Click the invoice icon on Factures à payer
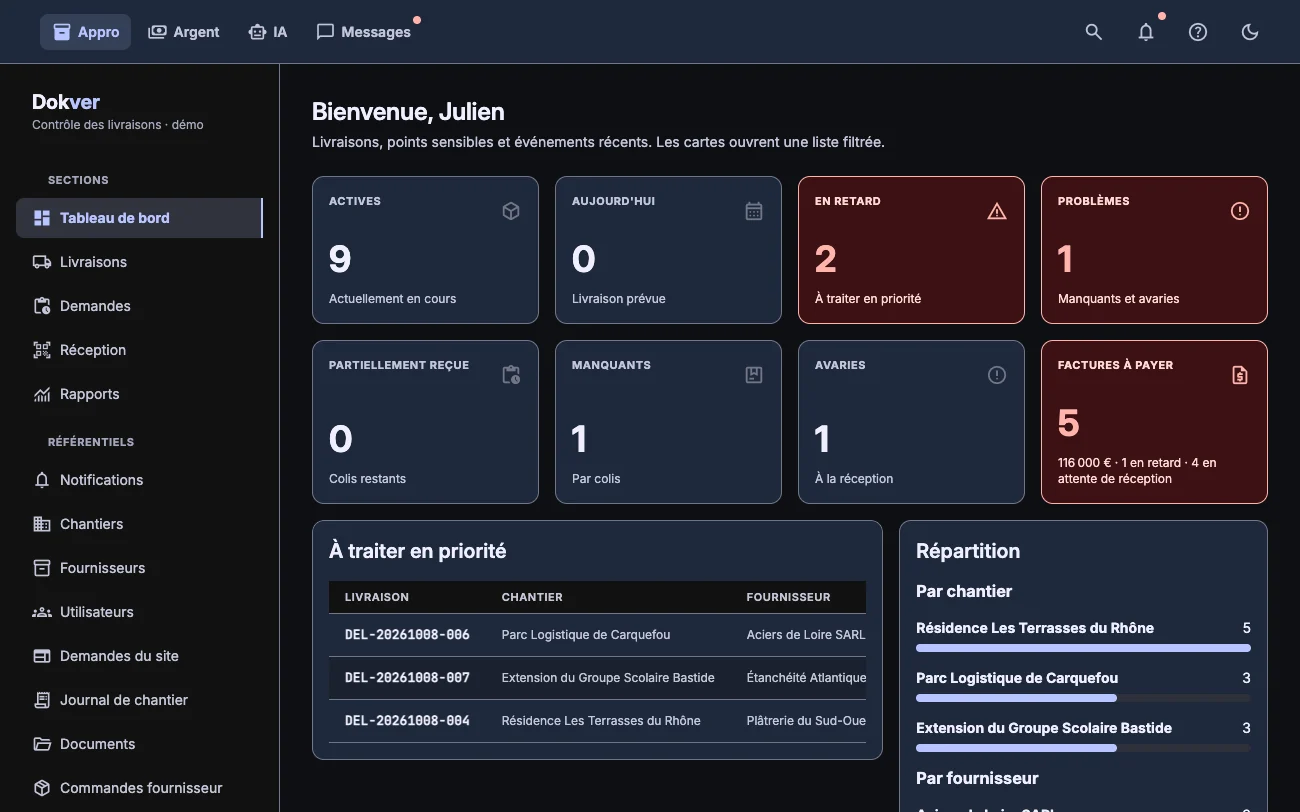The width and height of the screenshot is (1300, 812). click(1240, 375)
